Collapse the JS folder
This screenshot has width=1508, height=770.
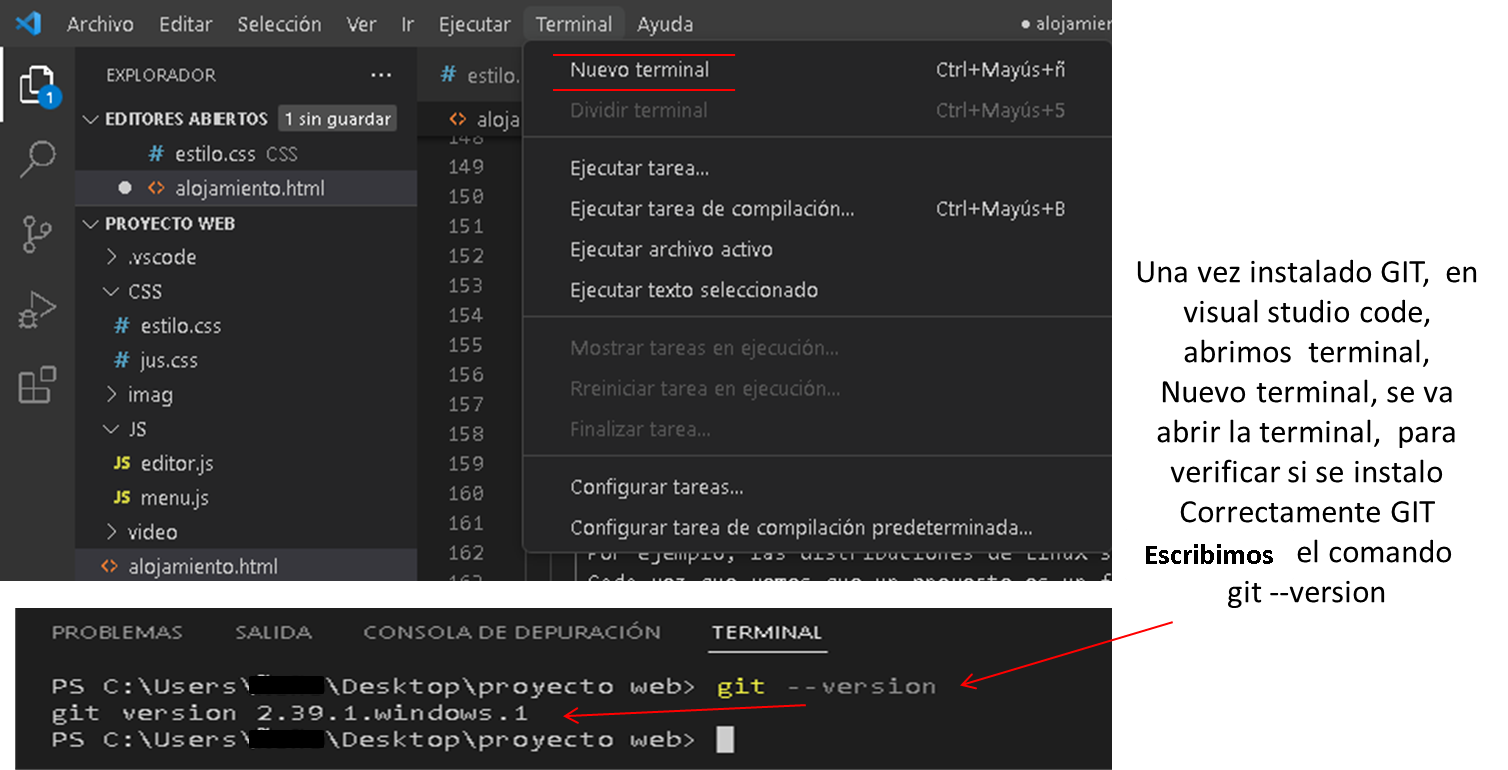pos(112,429)
